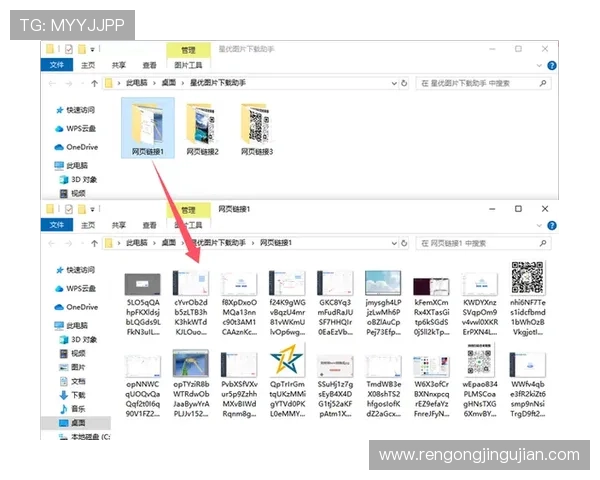Image resolution: width=600 pixels, height=480 pixels.
Task: Open 查看 tab in 星优图片下载助手 window
Action: [x=148, y=65]
